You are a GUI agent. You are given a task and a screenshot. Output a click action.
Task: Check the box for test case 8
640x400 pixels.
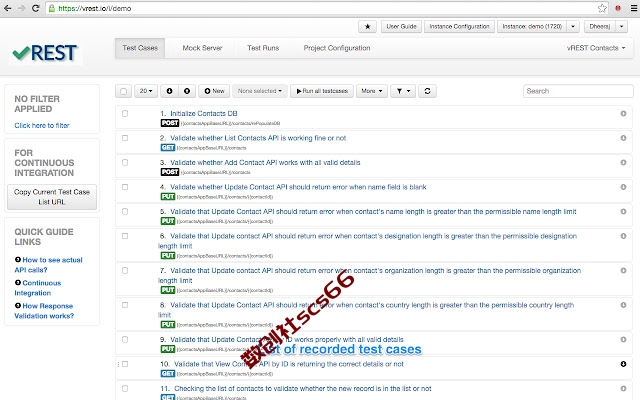tap(125, 305)
